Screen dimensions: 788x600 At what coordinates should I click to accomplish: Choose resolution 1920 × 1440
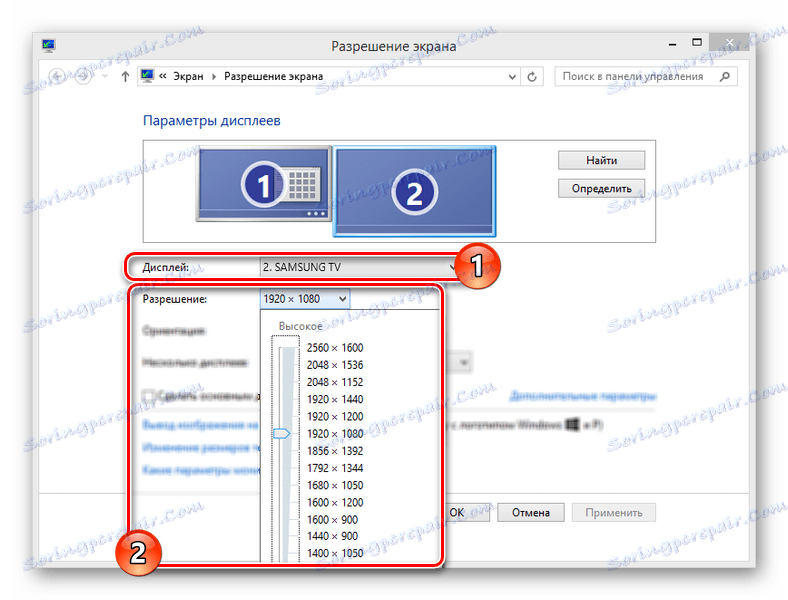335,399
